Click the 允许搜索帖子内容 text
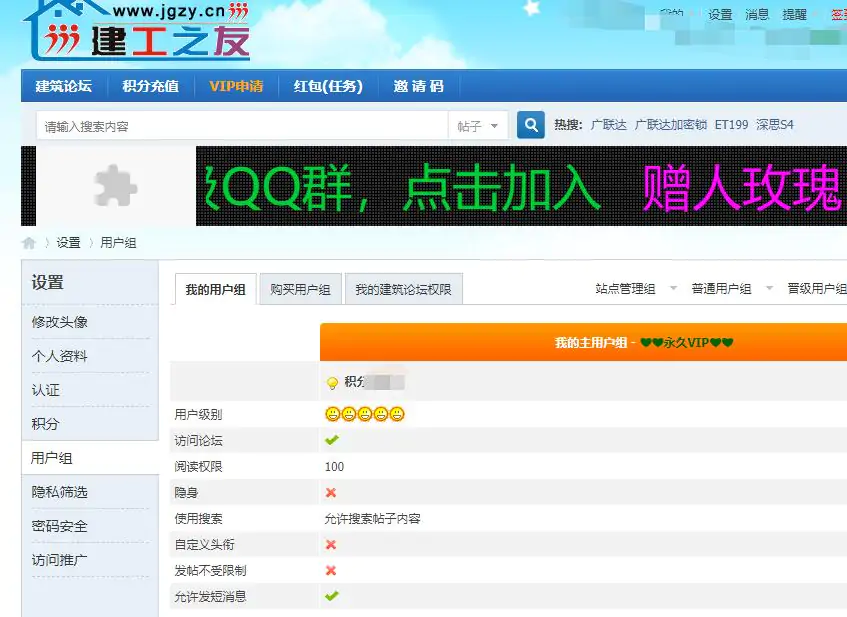This screenshot has width=847, height=617. [x=373, y=519]
